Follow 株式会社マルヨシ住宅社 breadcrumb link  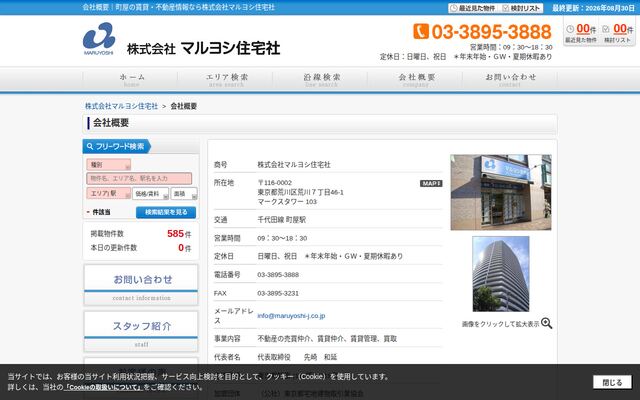(121, 106)
